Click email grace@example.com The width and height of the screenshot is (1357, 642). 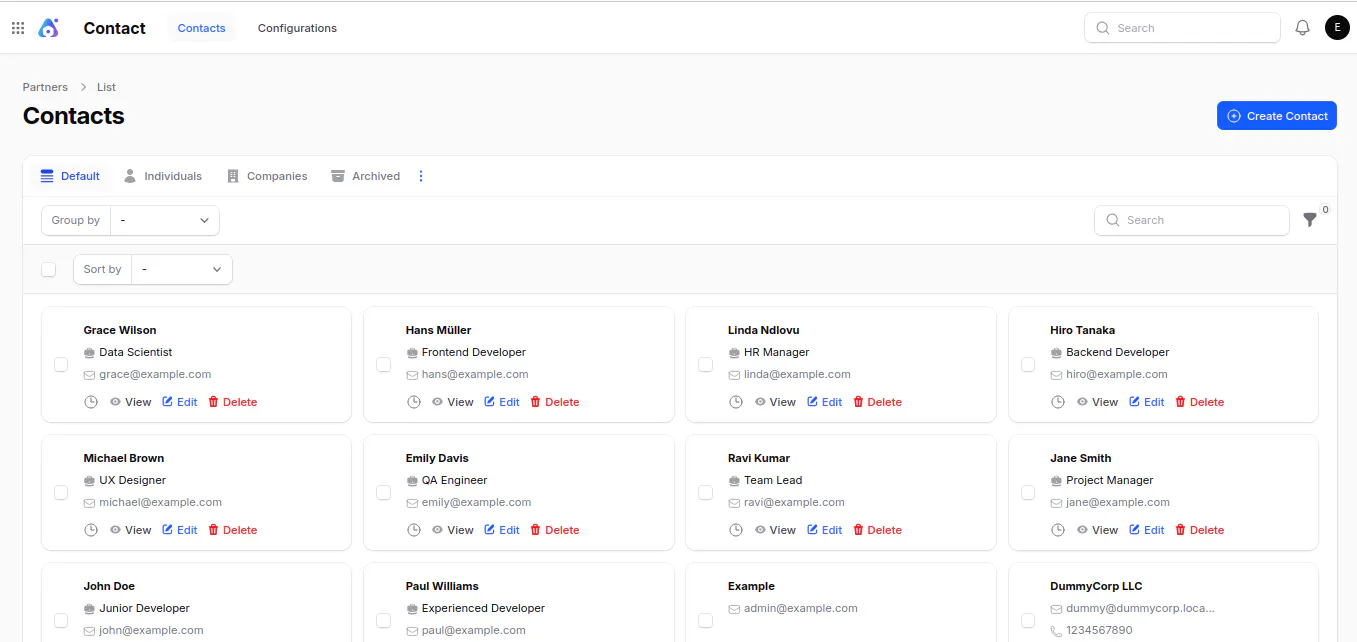(155, 374)
